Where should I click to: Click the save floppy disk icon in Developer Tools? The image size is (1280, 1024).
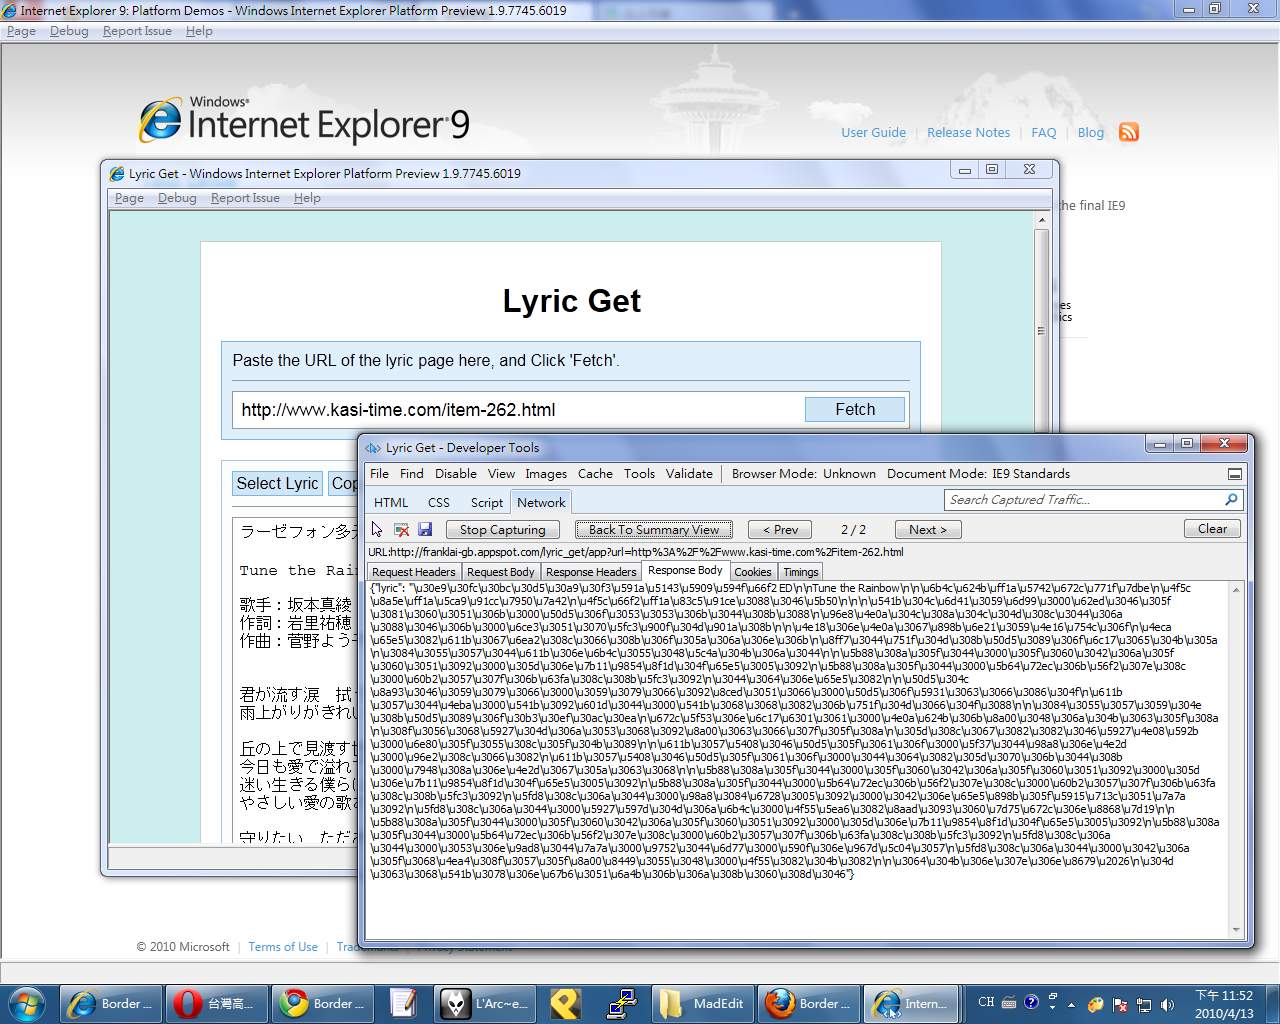425,530
